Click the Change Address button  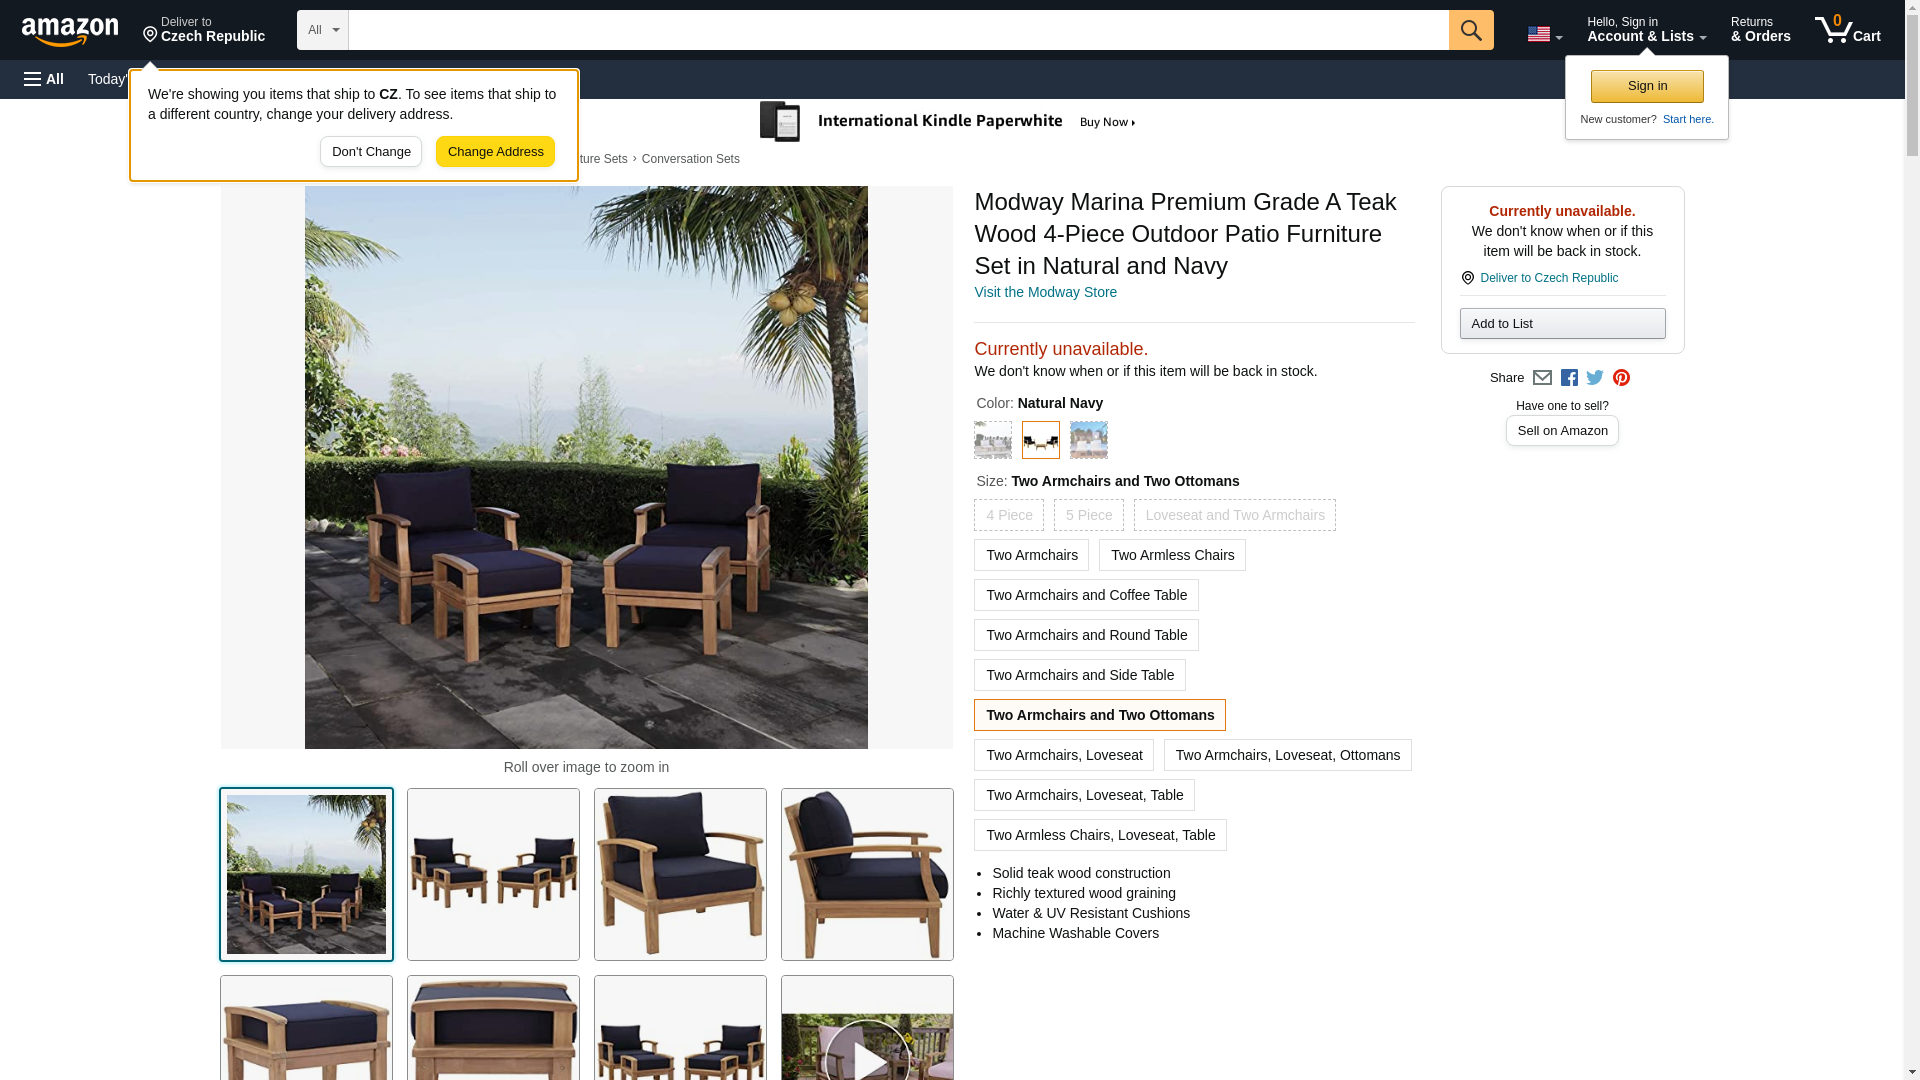point(495,152)
